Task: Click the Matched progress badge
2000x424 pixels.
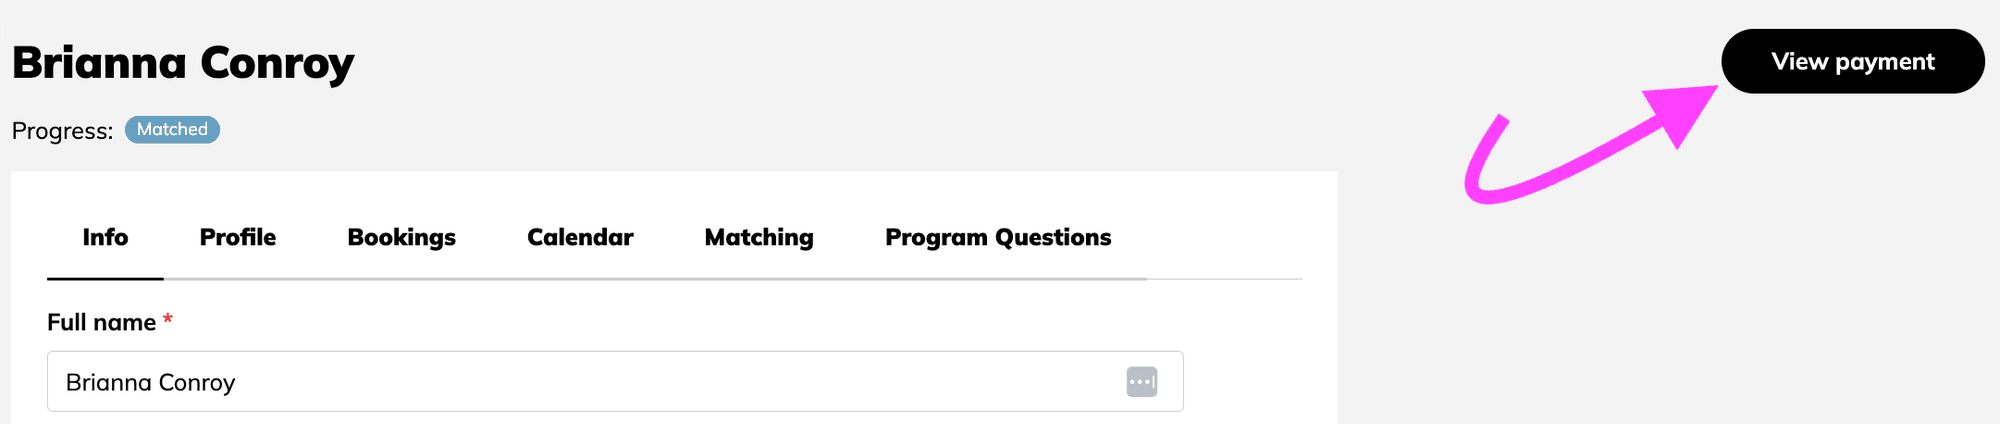Action: (172, 130)
